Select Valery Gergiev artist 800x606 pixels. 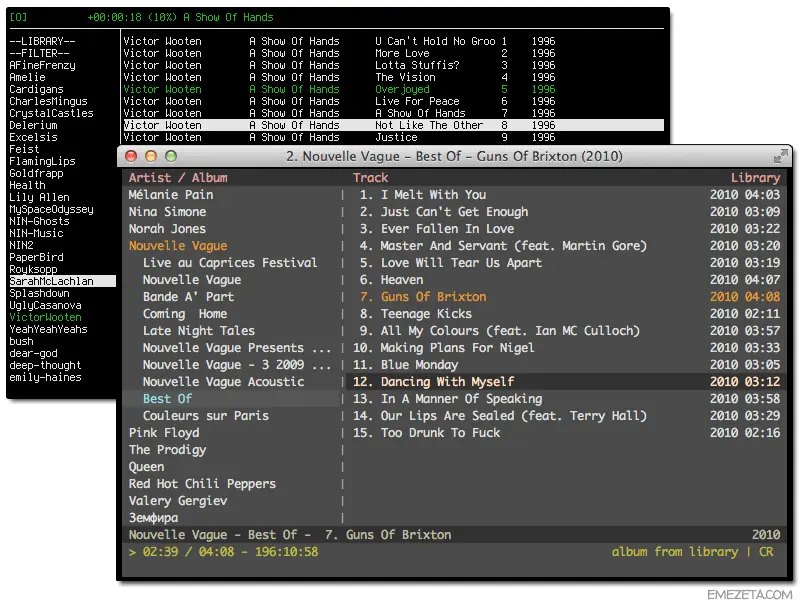tap(178, 501)
